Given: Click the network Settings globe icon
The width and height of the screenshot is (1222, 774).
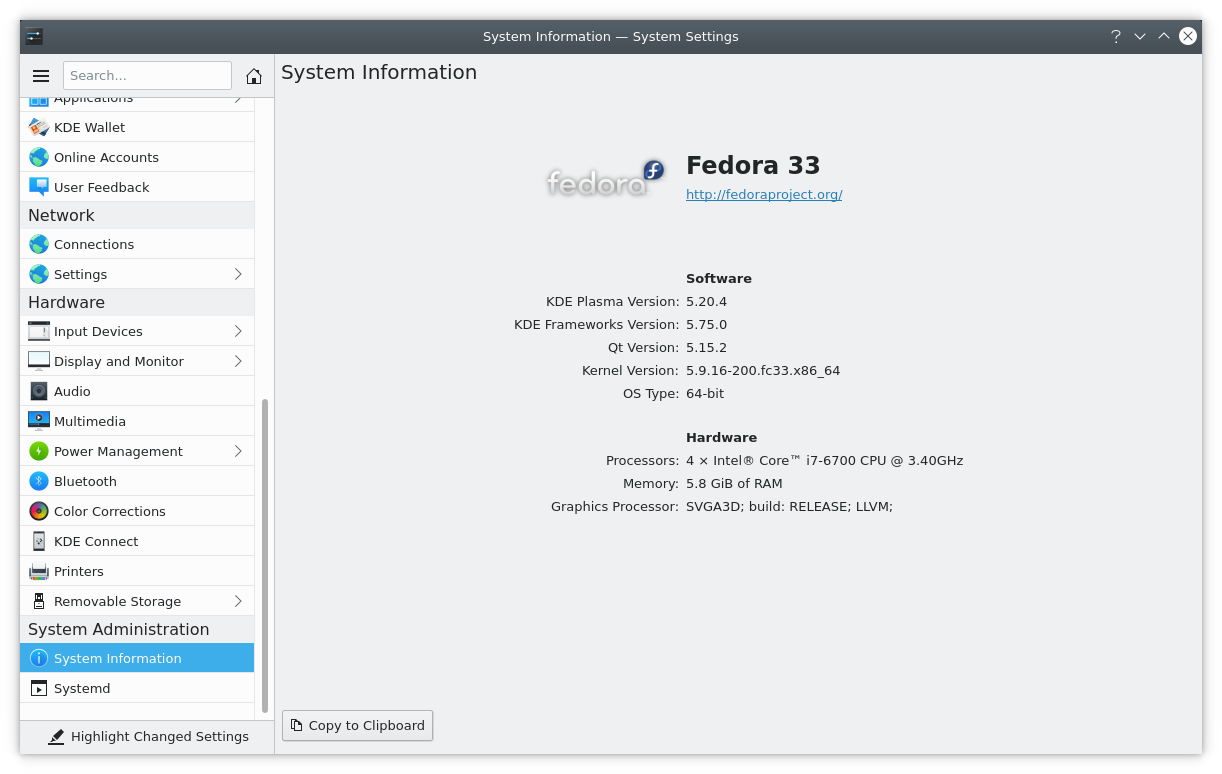Looking at the screenshot, I should coord(39,274).
